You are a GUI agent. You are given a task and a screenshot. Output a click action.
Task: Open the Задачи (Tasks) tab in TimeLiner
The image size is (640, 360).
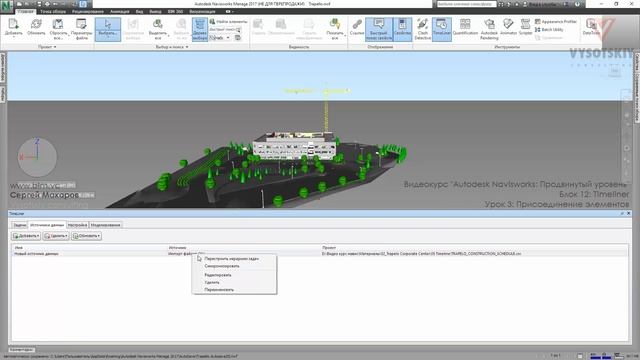click(19, 225)
